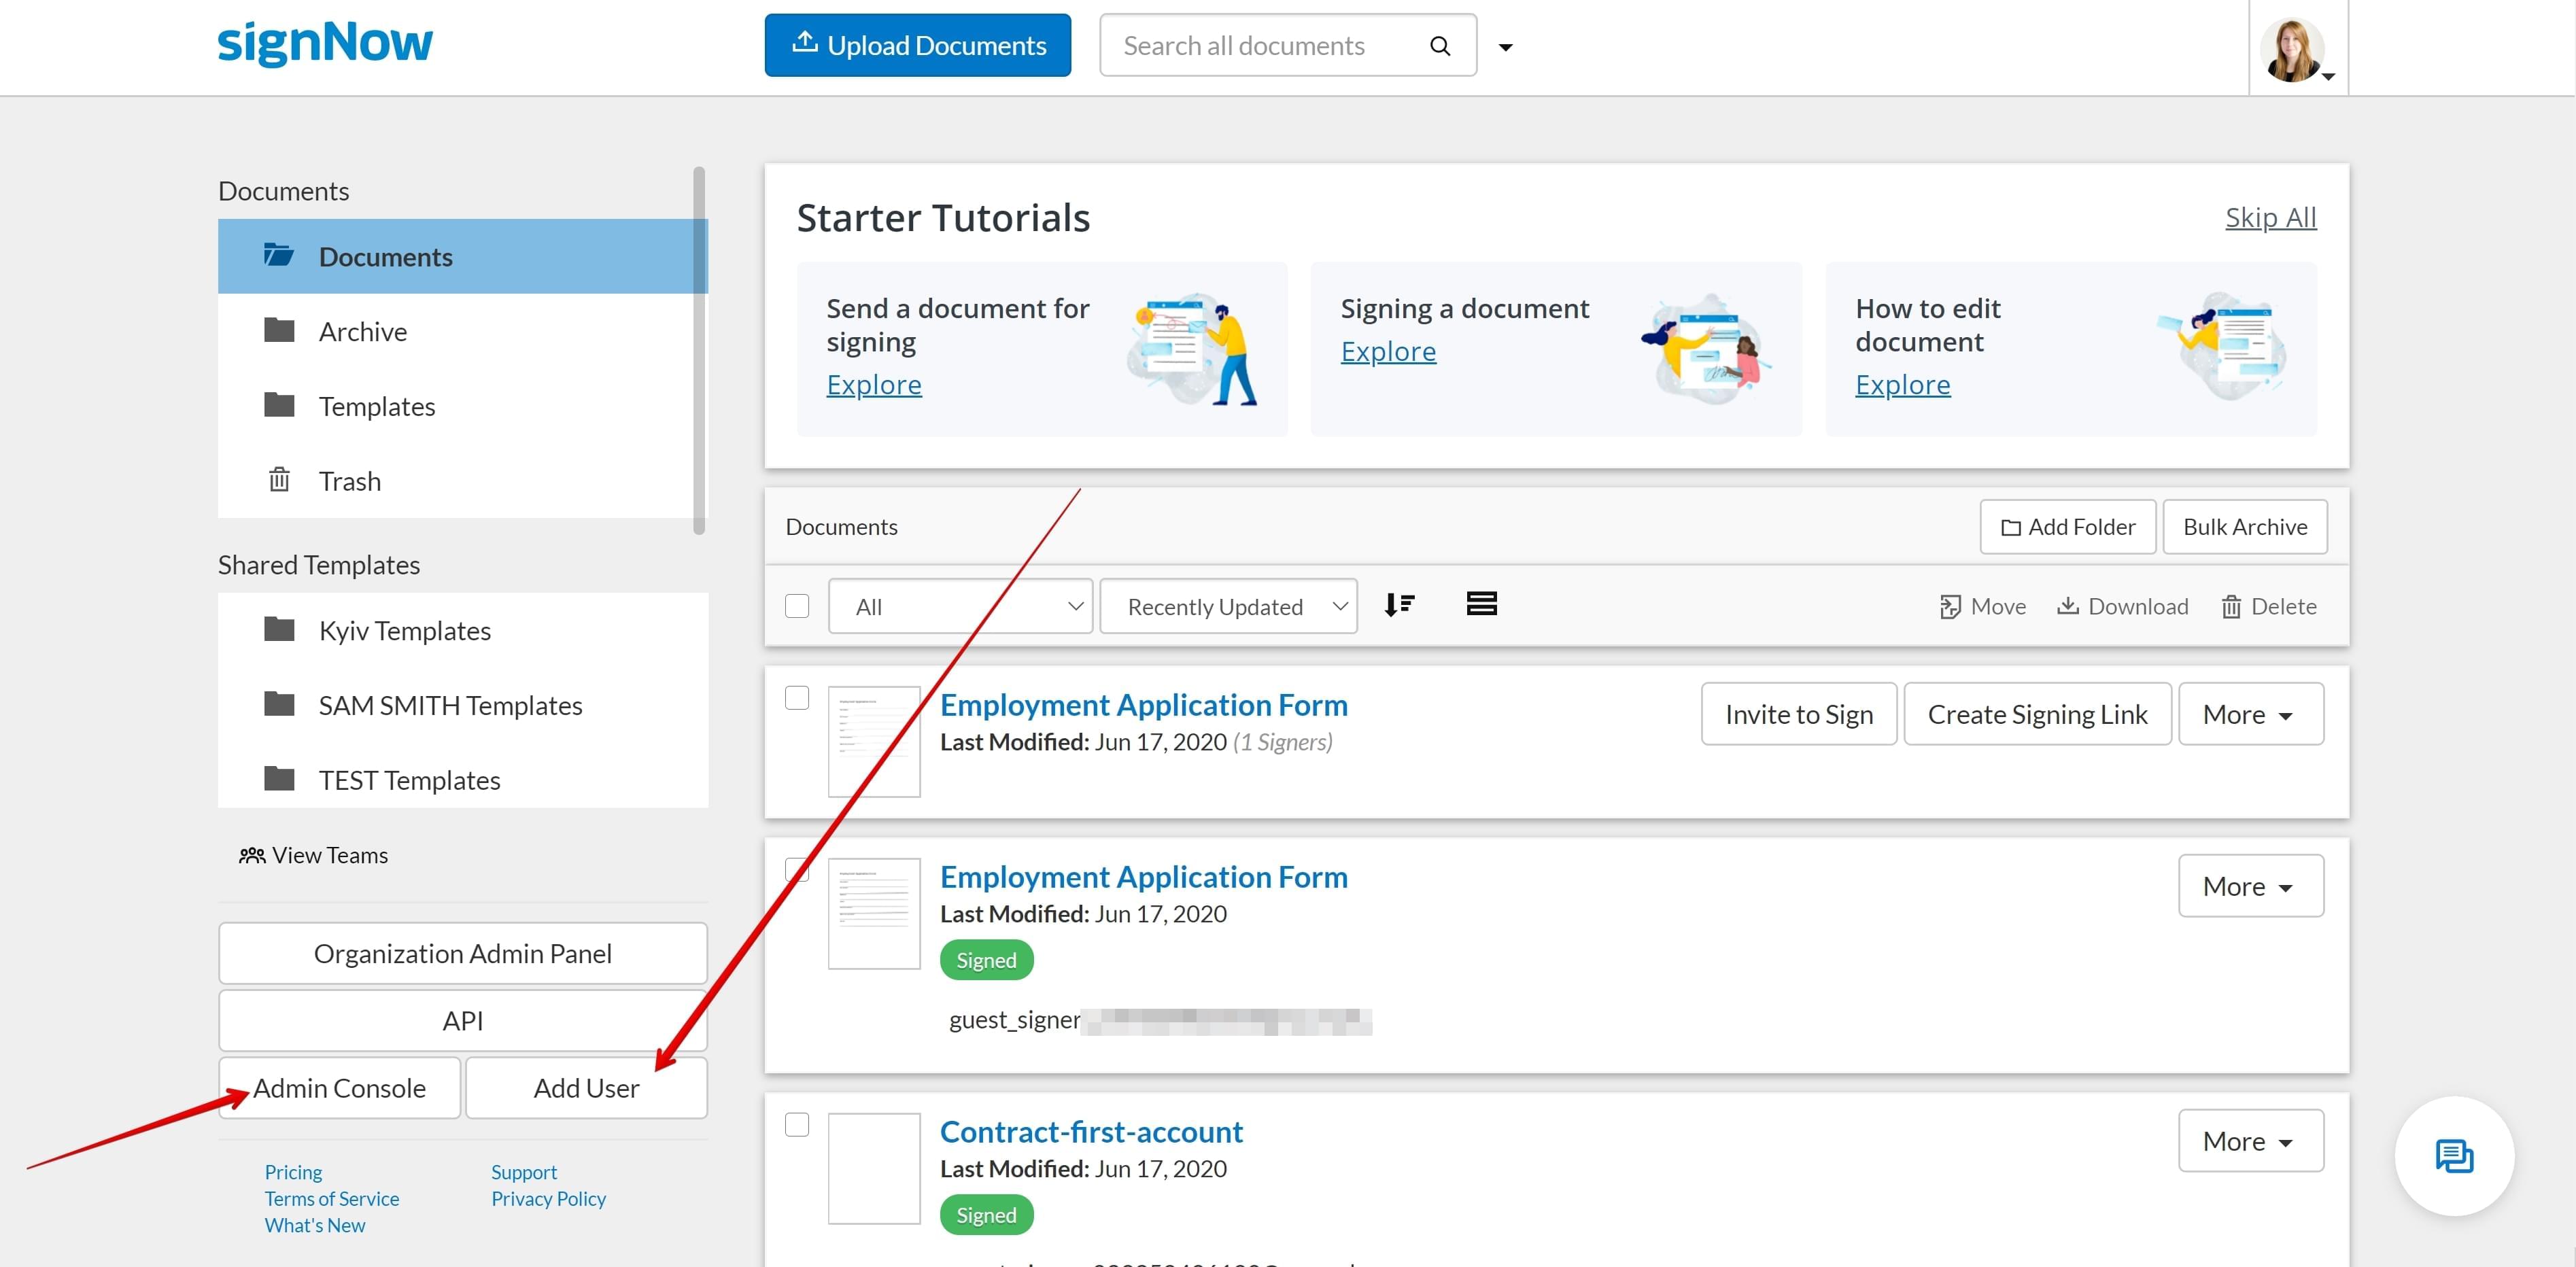Tick the Contract-first-account checkbox
Screen dimensions: 2576x1267
(x=797, y=1125)
